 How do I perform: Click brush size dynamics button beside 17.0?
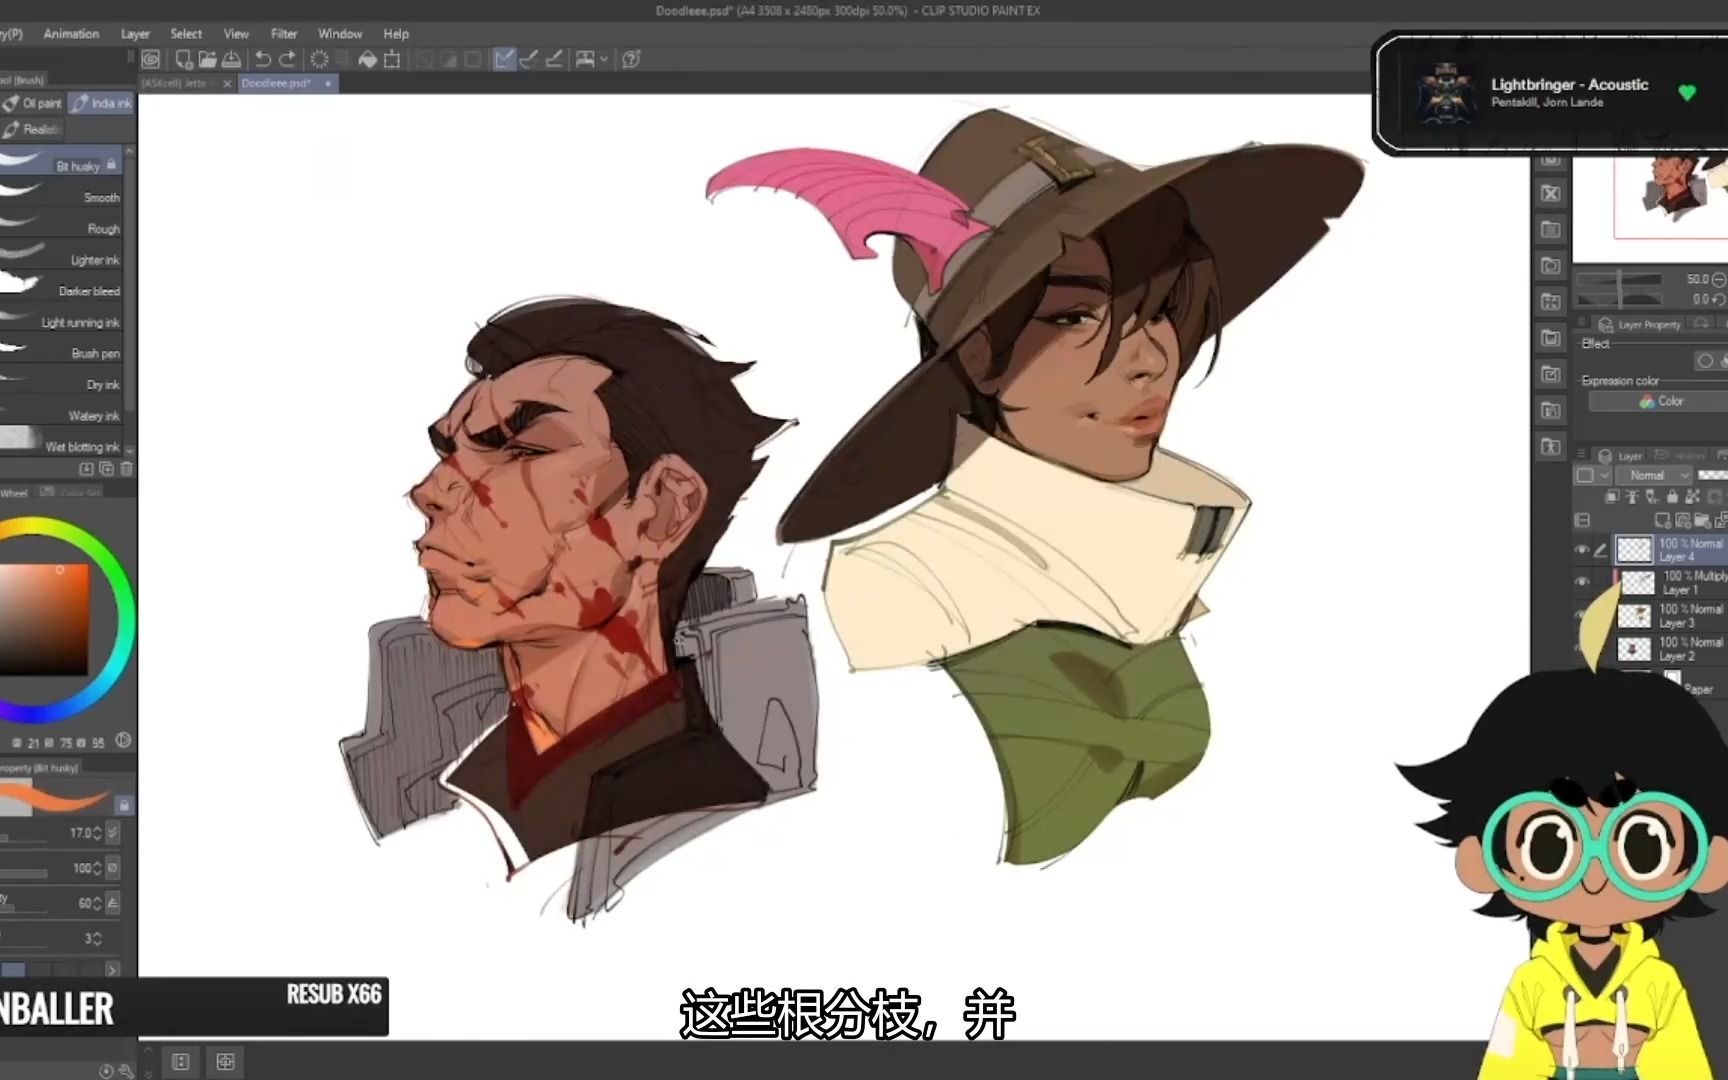(x=113, y=832)
